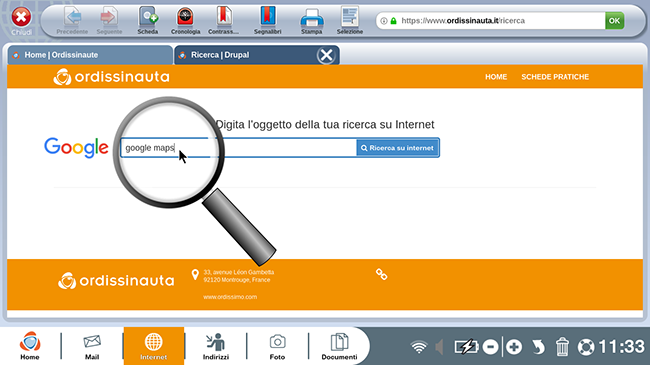Click the red Chiudi close icon
The image size is (650, 365).
pyautogui.click(x=21, y=17)
